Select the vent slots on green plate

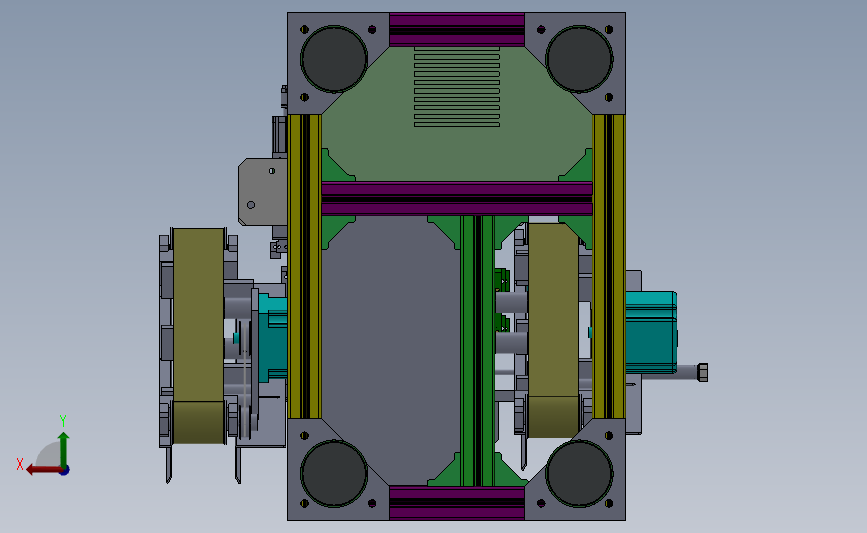(x=457, y=87)
